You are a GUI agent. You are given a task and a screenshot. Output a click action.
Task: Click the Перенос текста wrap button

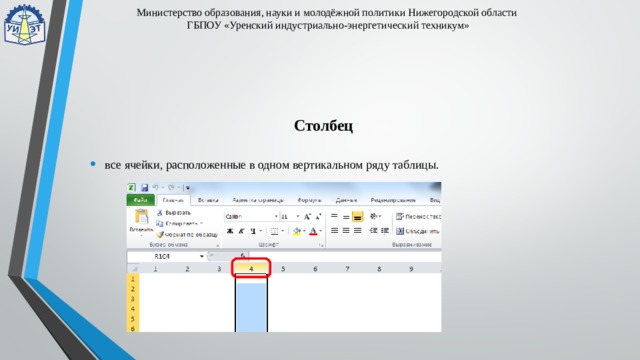418,216
